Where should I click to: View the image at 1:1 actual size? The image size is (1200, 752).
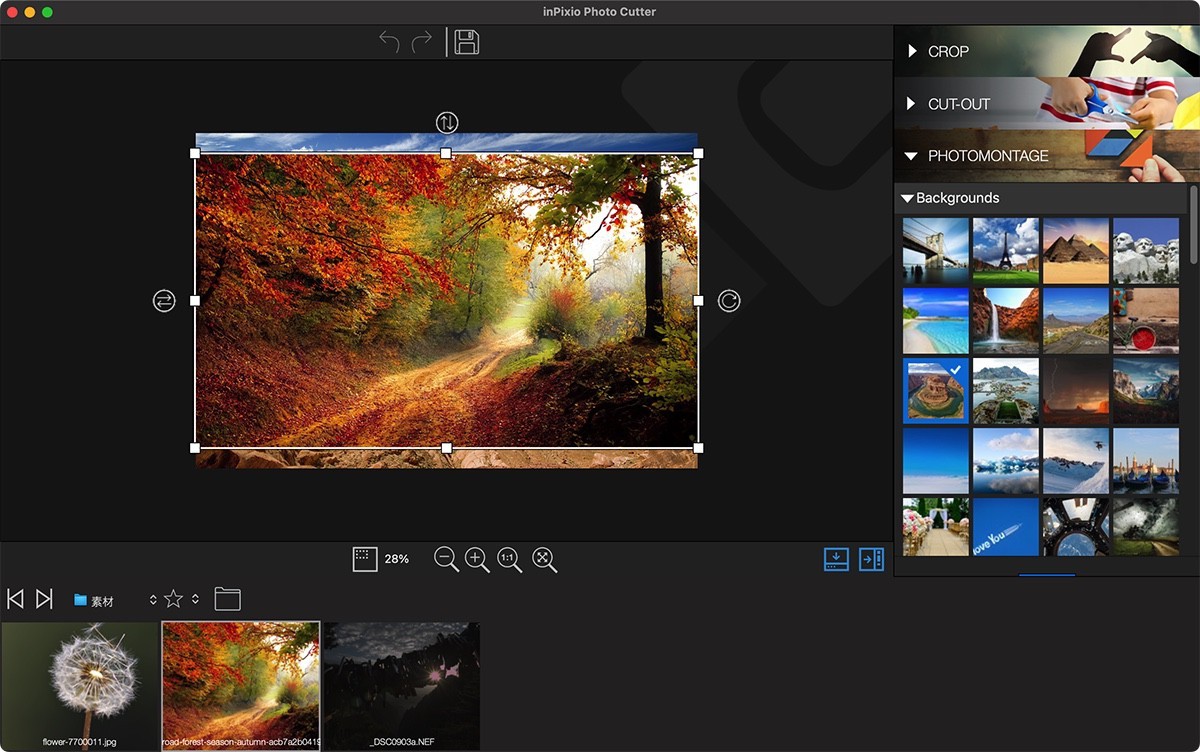coord(508,559)
